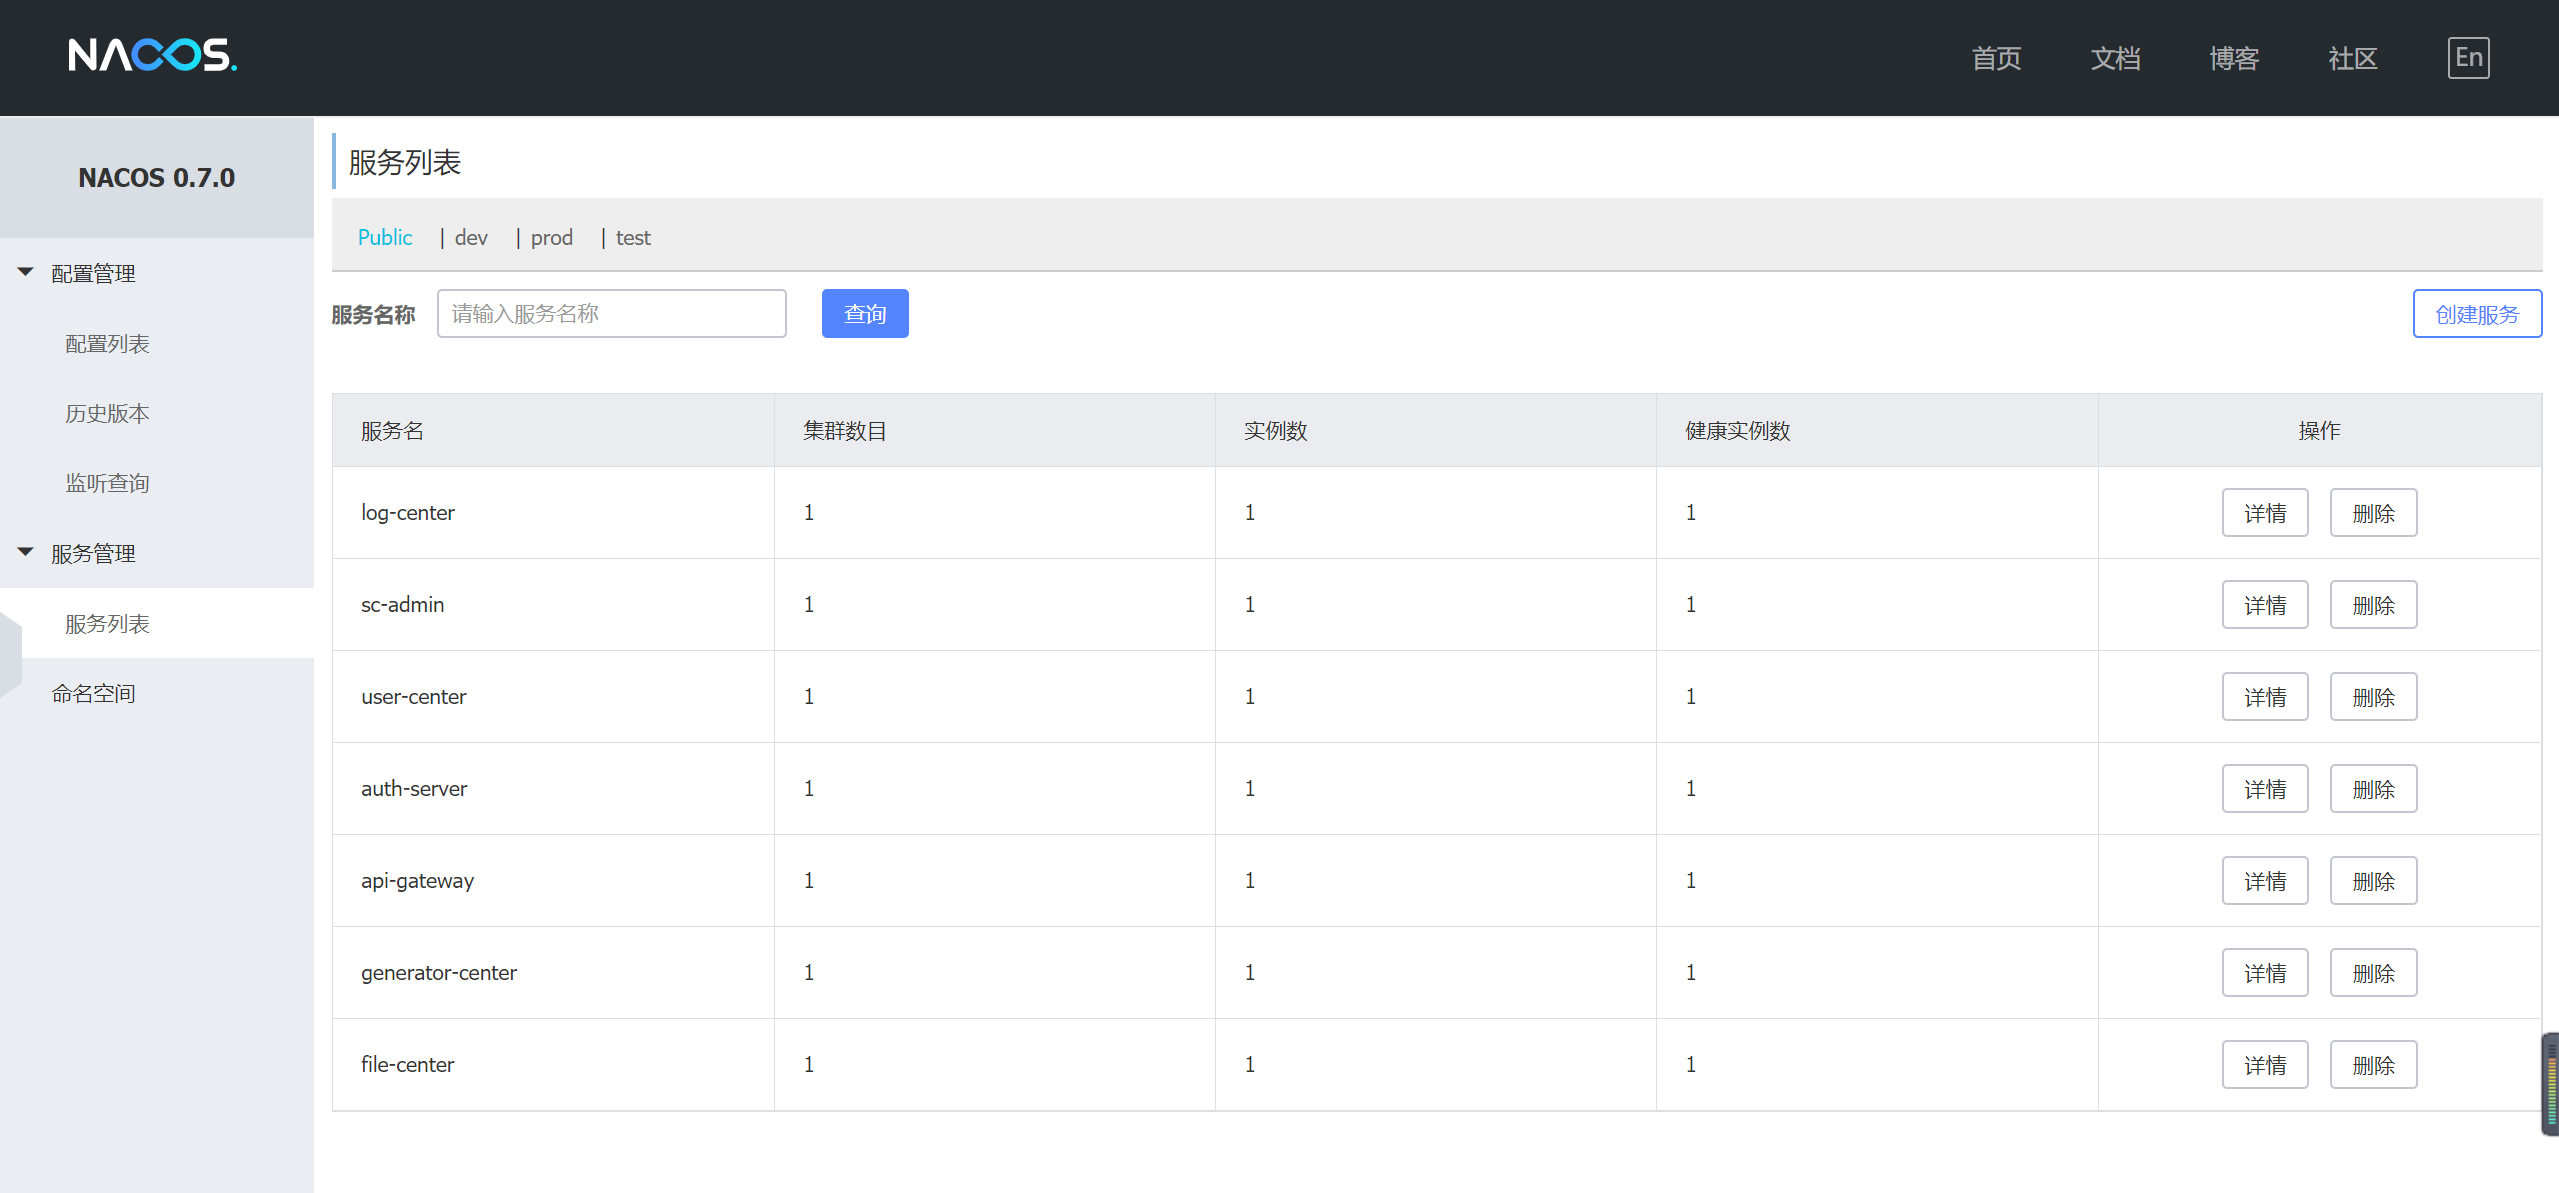The image size is (2559, 1193).
Task: Open 详情 for log-center service
Action: [2264, 513]
